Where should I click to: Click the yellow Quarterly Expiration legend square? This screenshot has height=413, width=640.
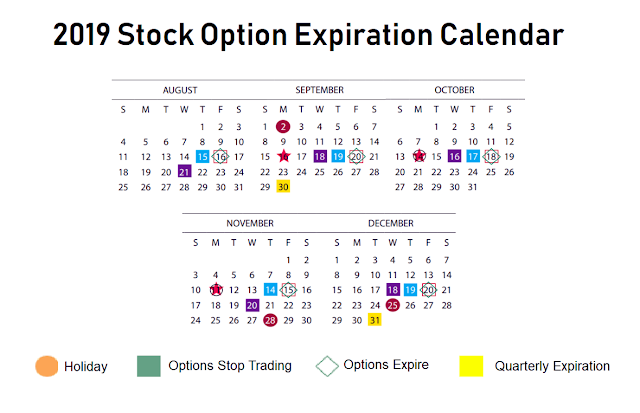(471, 366)
